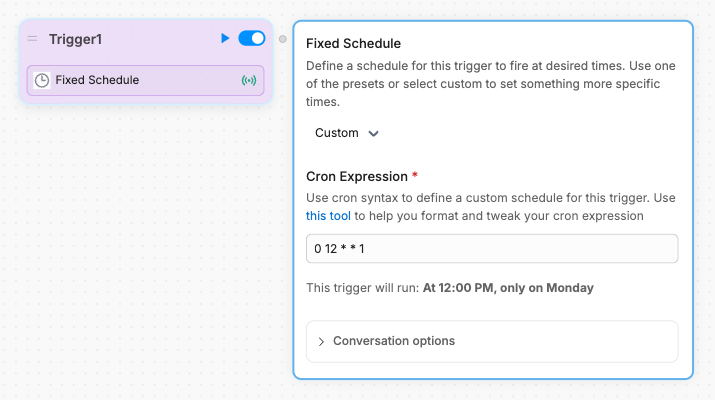Click the connector dot beside Trigger1 node

tap(283, 39)
